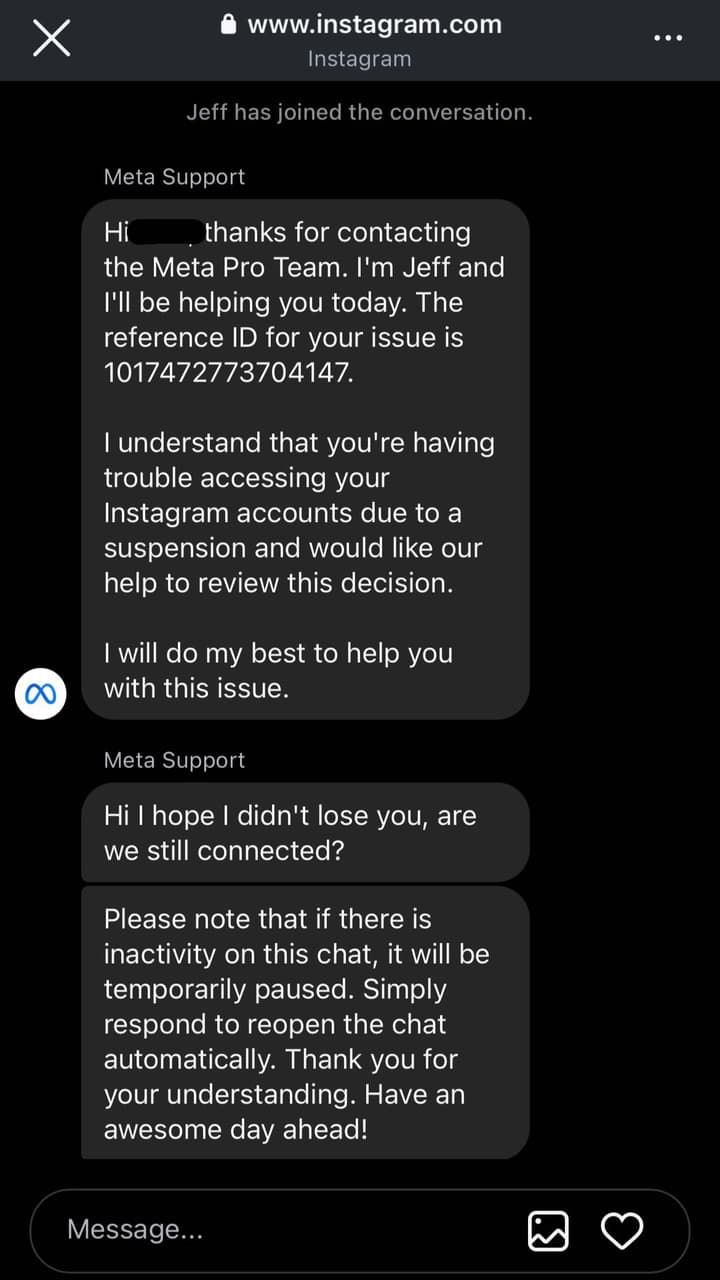This screenshot has width=720, height=1280.
Task: Tap the 'are we still connected?' message bubble
Action: click(x=305, y=832)
